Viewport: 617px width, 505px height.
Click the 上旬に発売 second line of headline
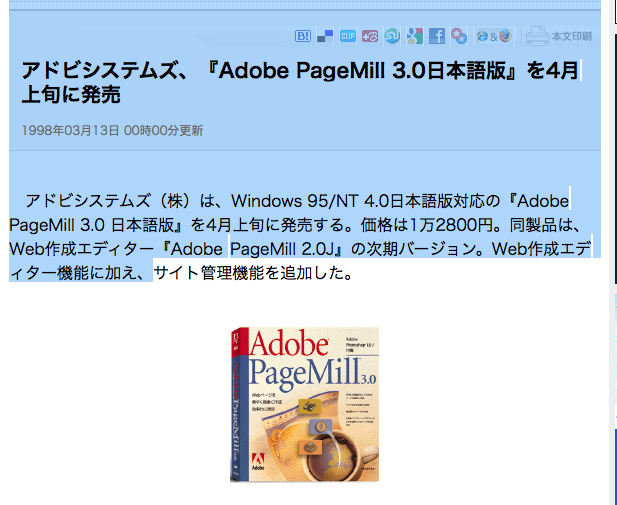coord(71,96)
